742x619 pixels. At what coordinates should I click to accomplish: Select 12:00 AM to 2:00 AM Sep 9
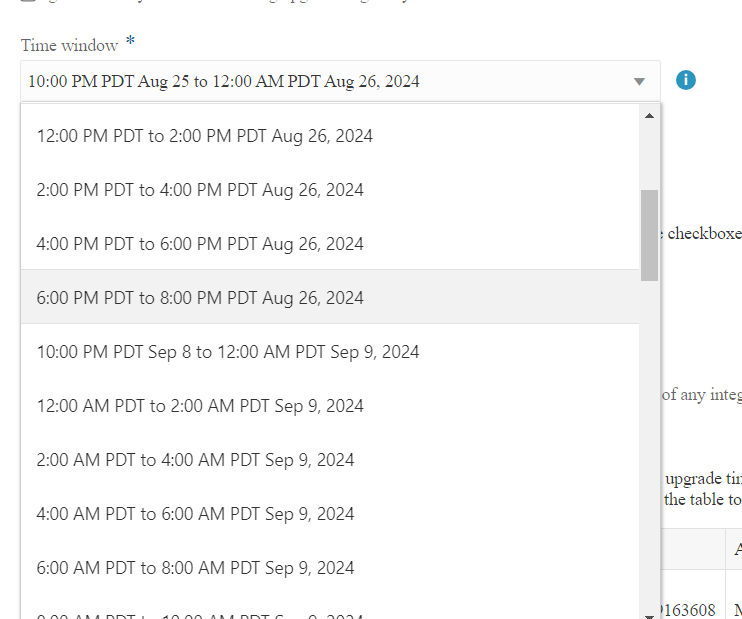click(x=200, y=406)
